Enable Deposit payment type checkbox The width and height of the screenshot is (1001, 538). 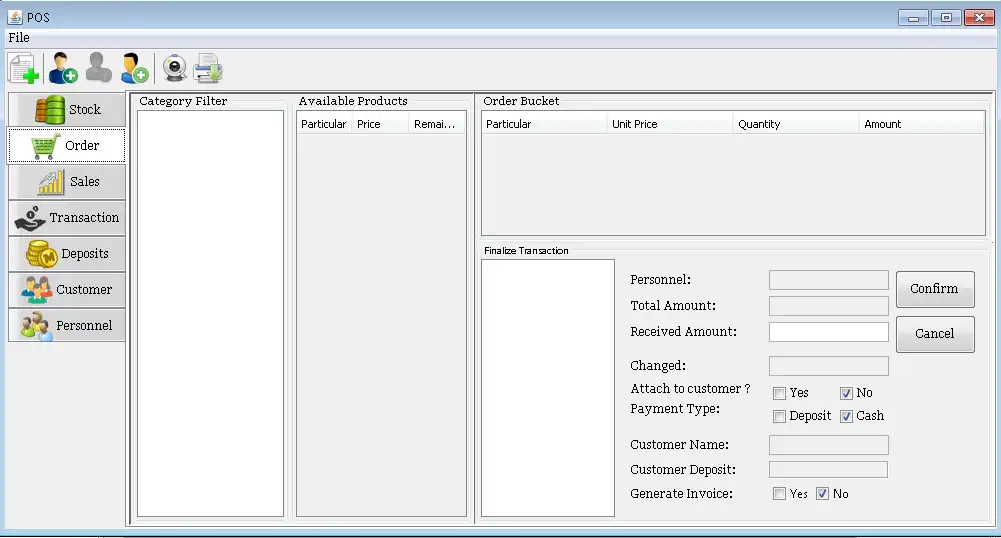tap(779, 416)
